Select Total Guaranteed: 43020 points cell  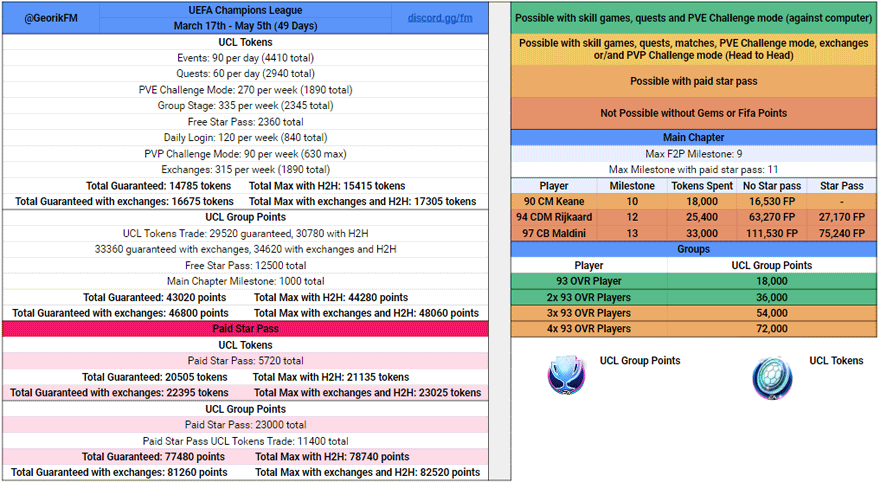[x=154, y=297]
